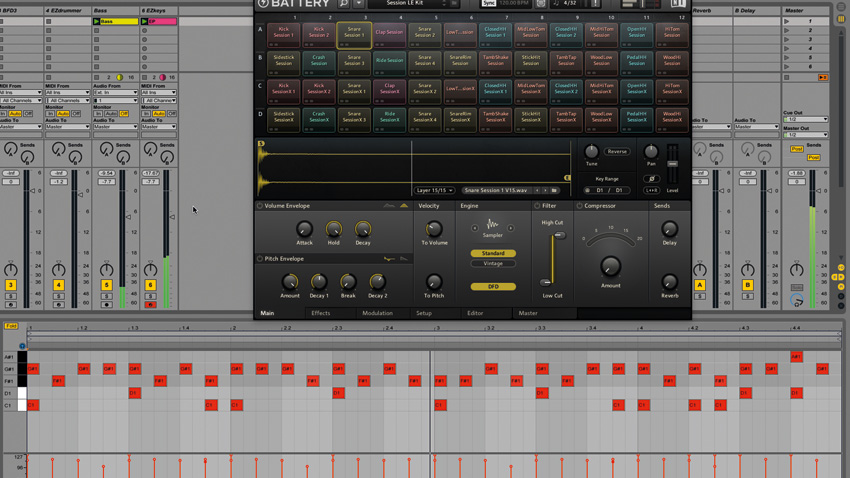Click the Compressor Amount knob
This screenshot has width=850, height=478.
[610, 267]
